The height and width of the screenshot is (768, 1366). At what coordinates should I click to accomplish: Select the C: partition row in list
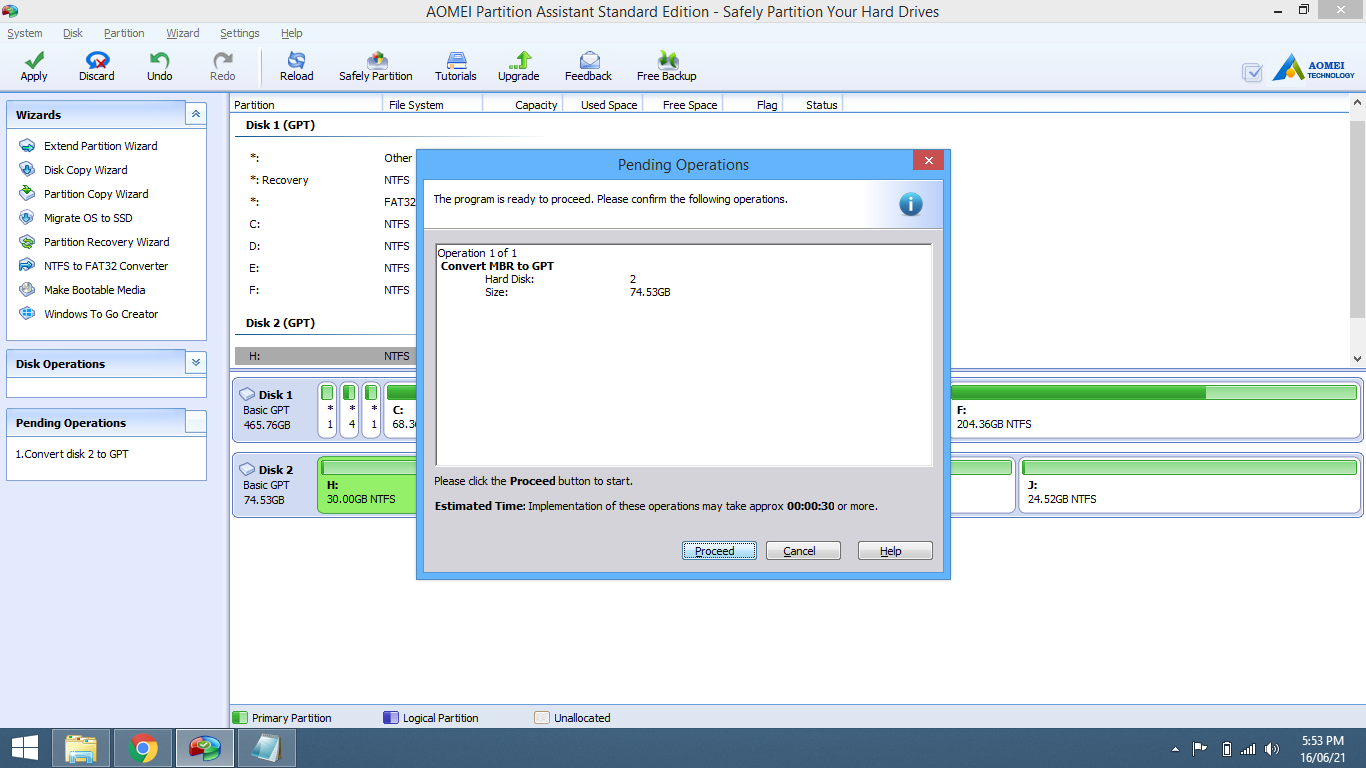point(325,224)
